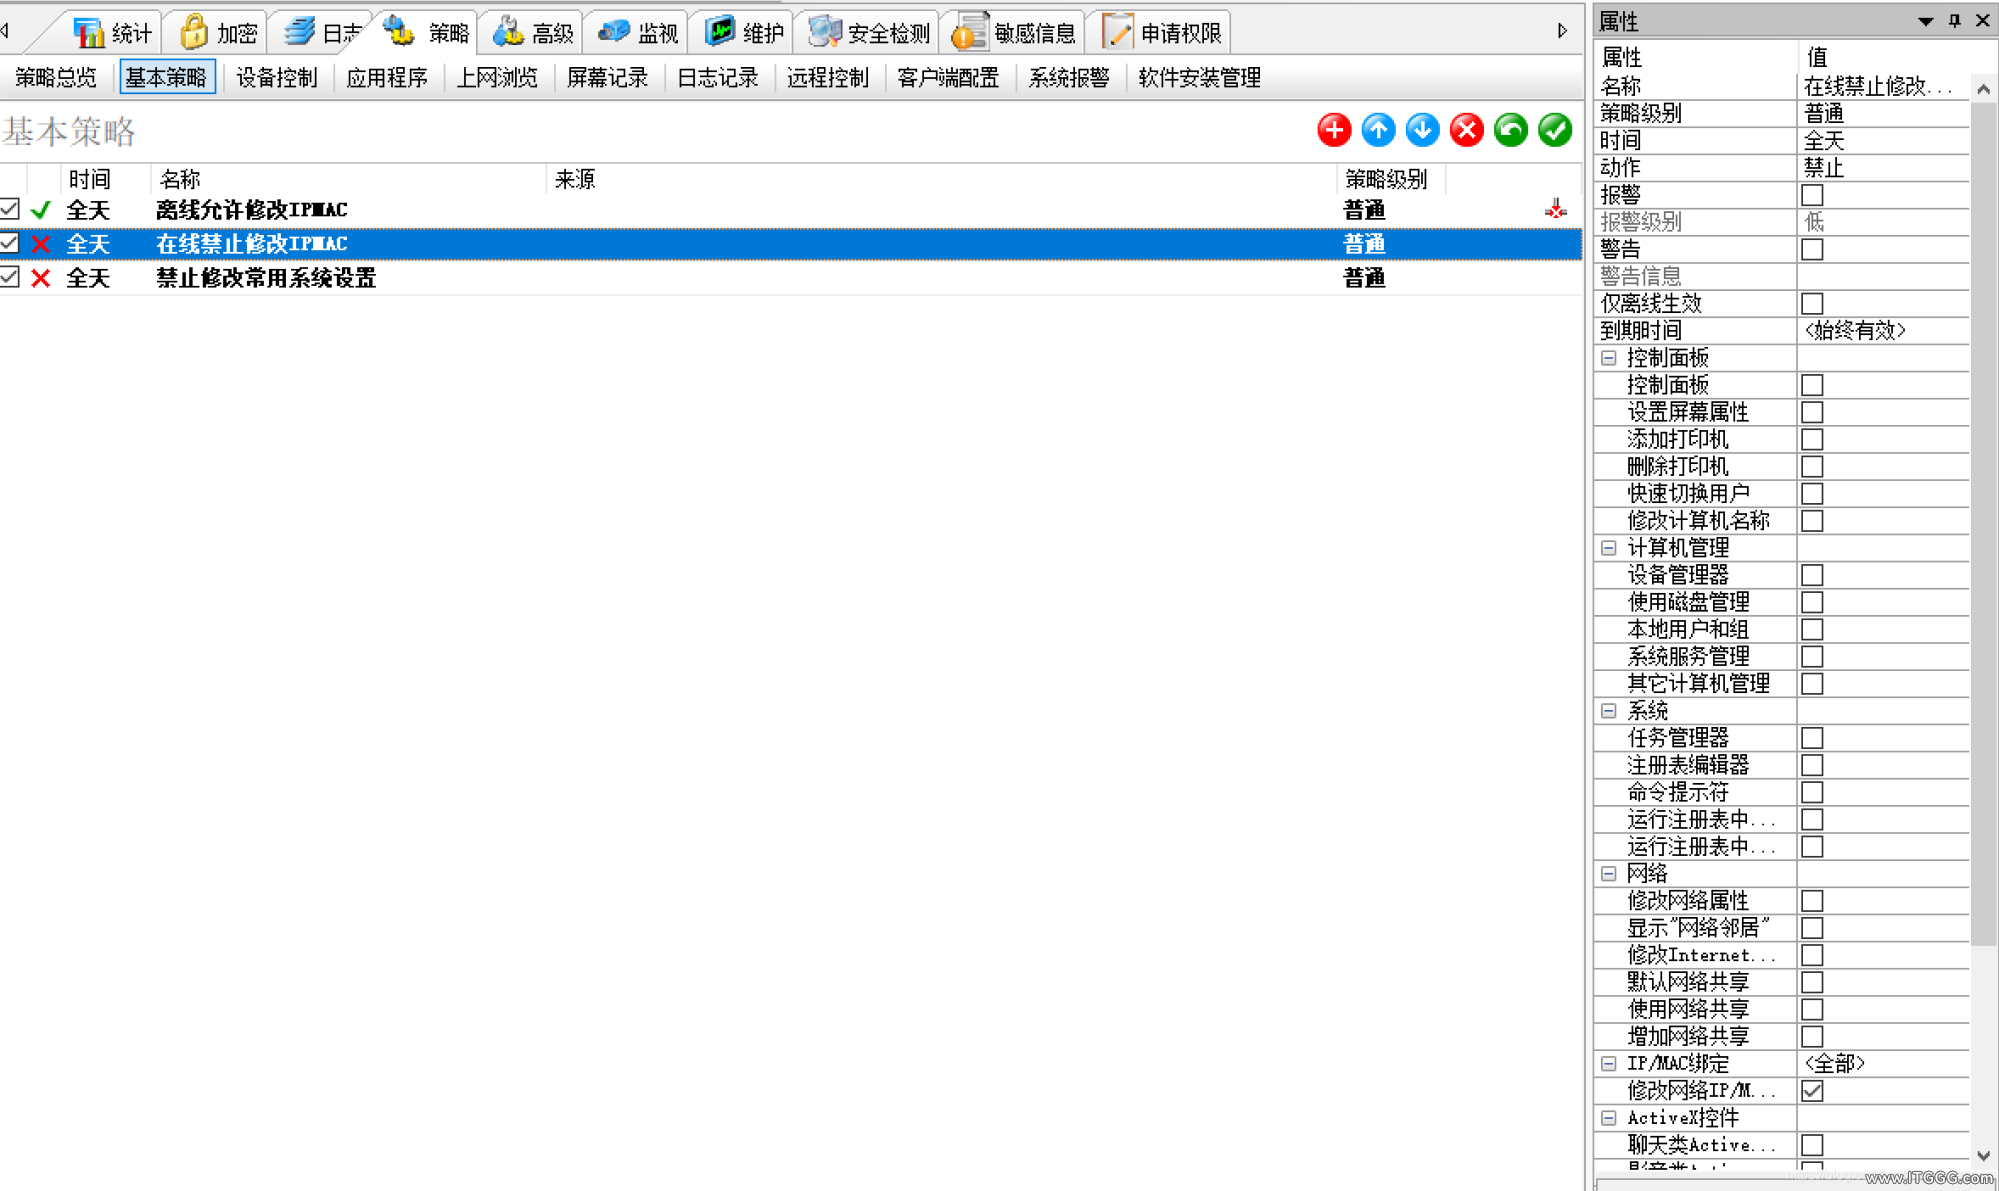Open the 统计 statistics tab

pos(113,33)
